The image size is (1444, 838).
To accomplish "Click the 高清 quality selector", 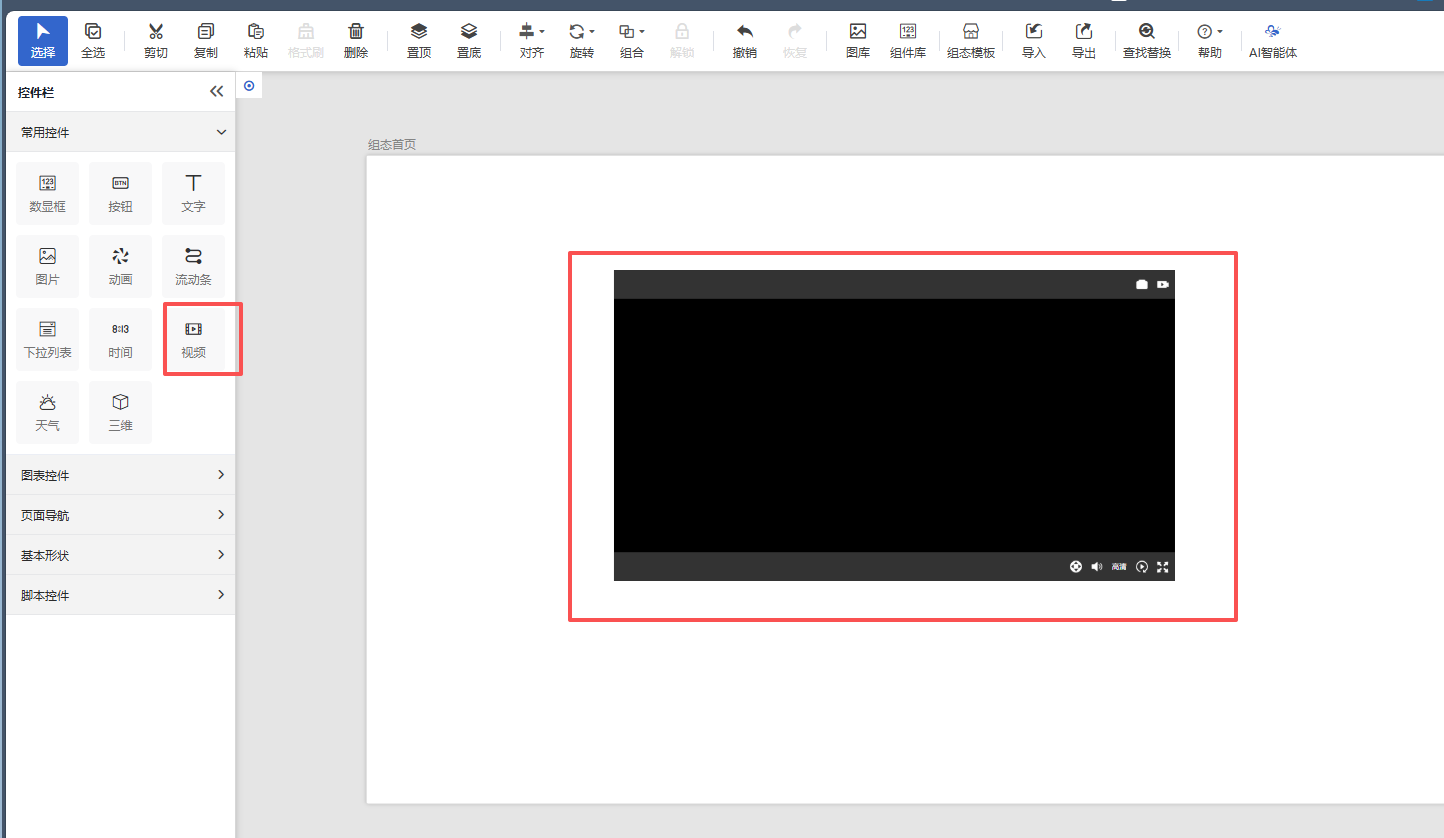I will [1119, 567].
